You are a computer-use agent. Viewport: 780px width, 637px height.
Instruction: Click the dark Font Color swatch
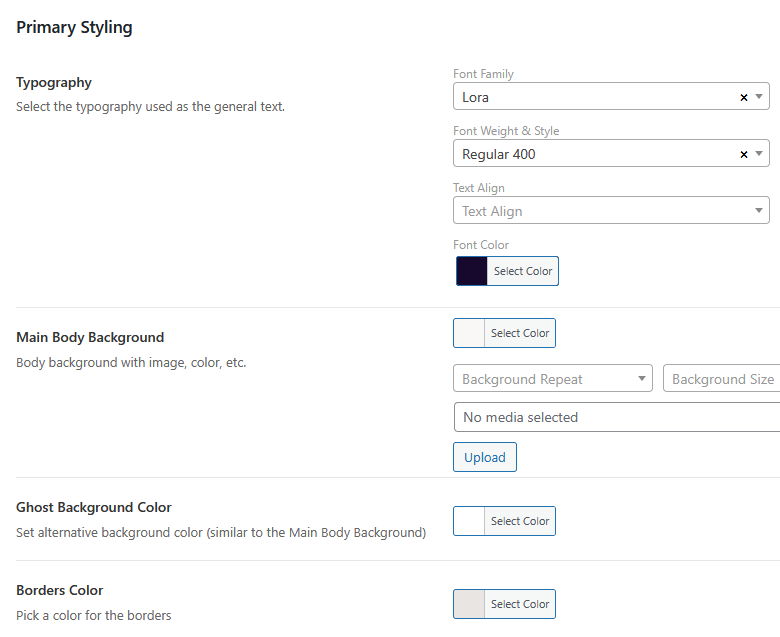[472, 271]
